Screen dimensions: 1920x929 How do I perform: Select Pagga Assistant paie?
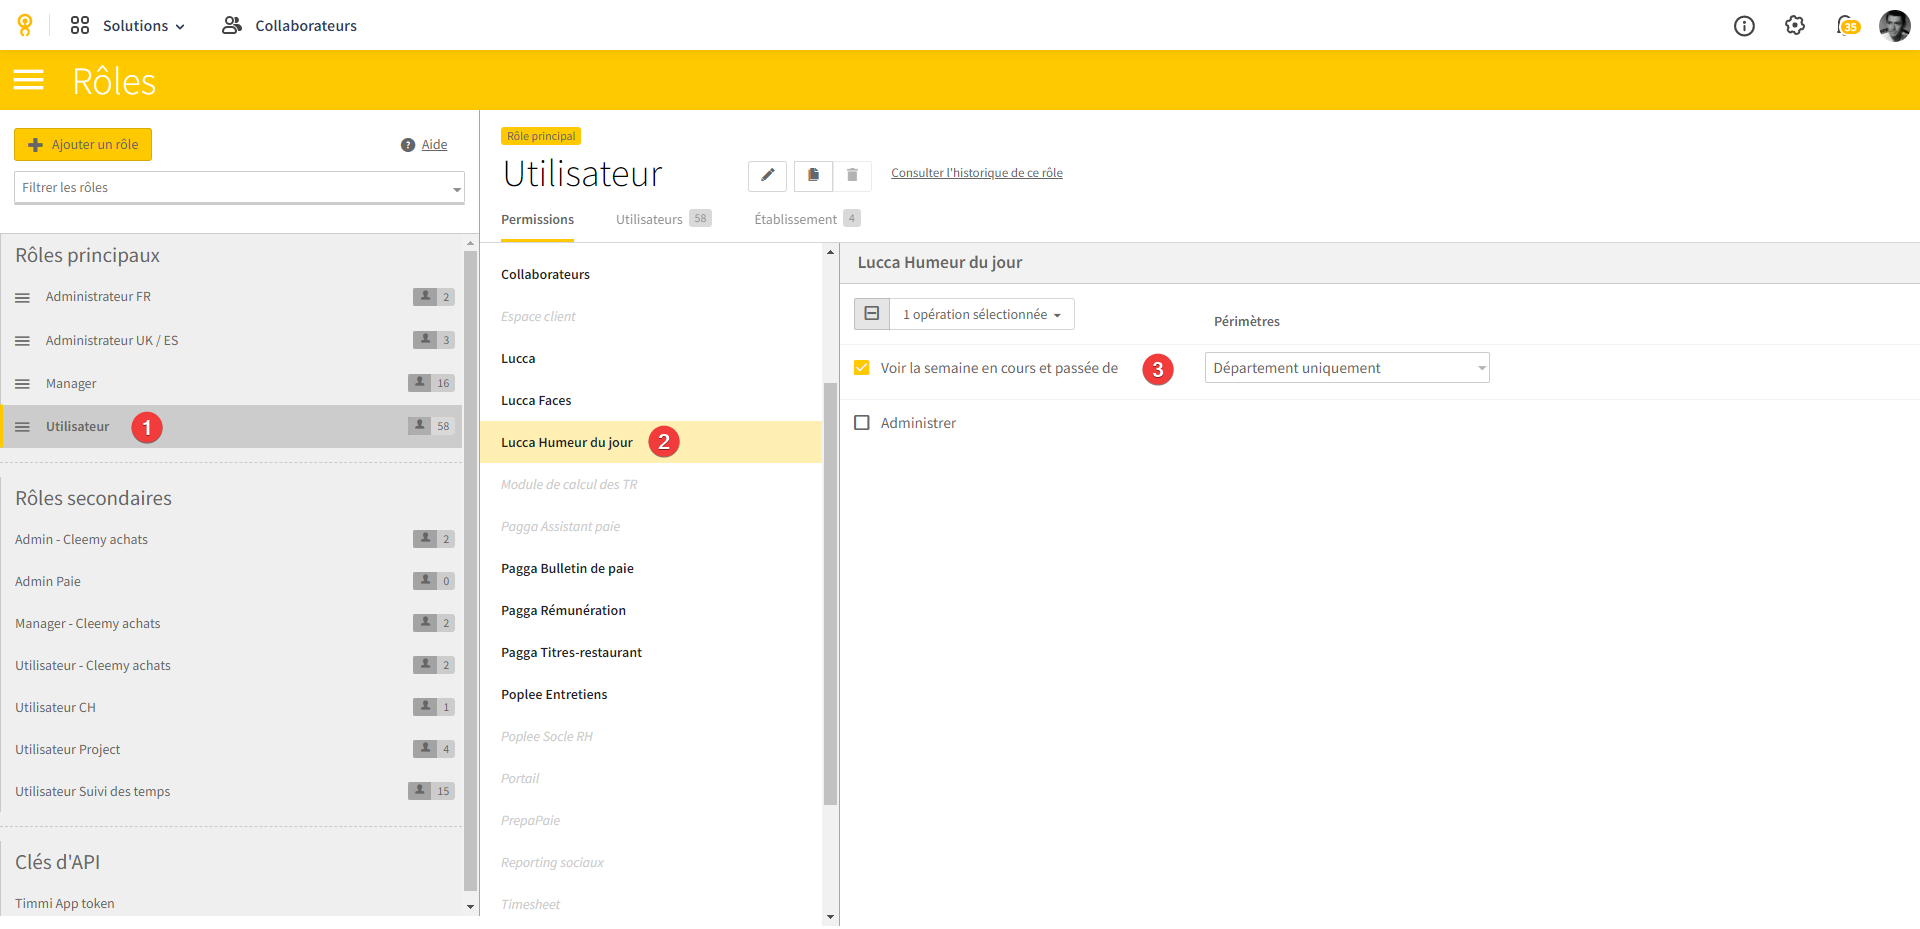651,527
